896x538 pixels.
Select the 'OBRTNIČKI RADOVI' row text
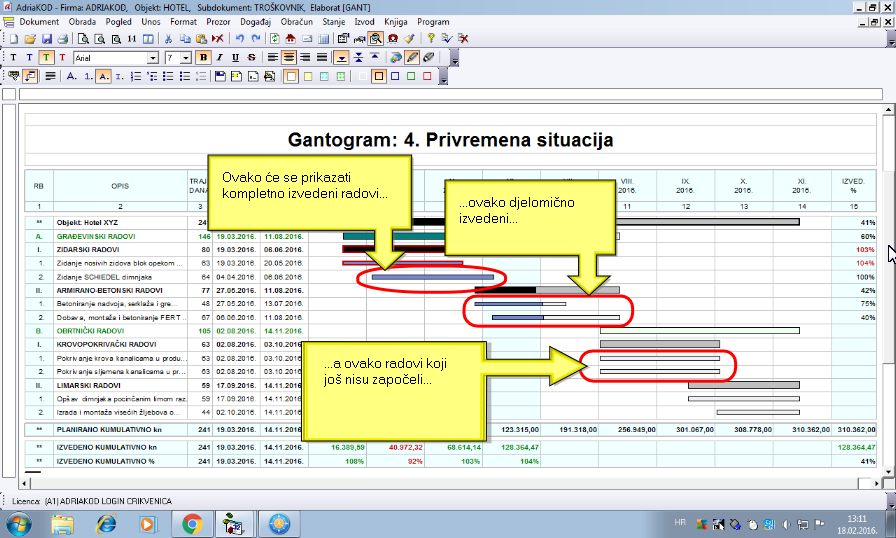tap(90, 331)
